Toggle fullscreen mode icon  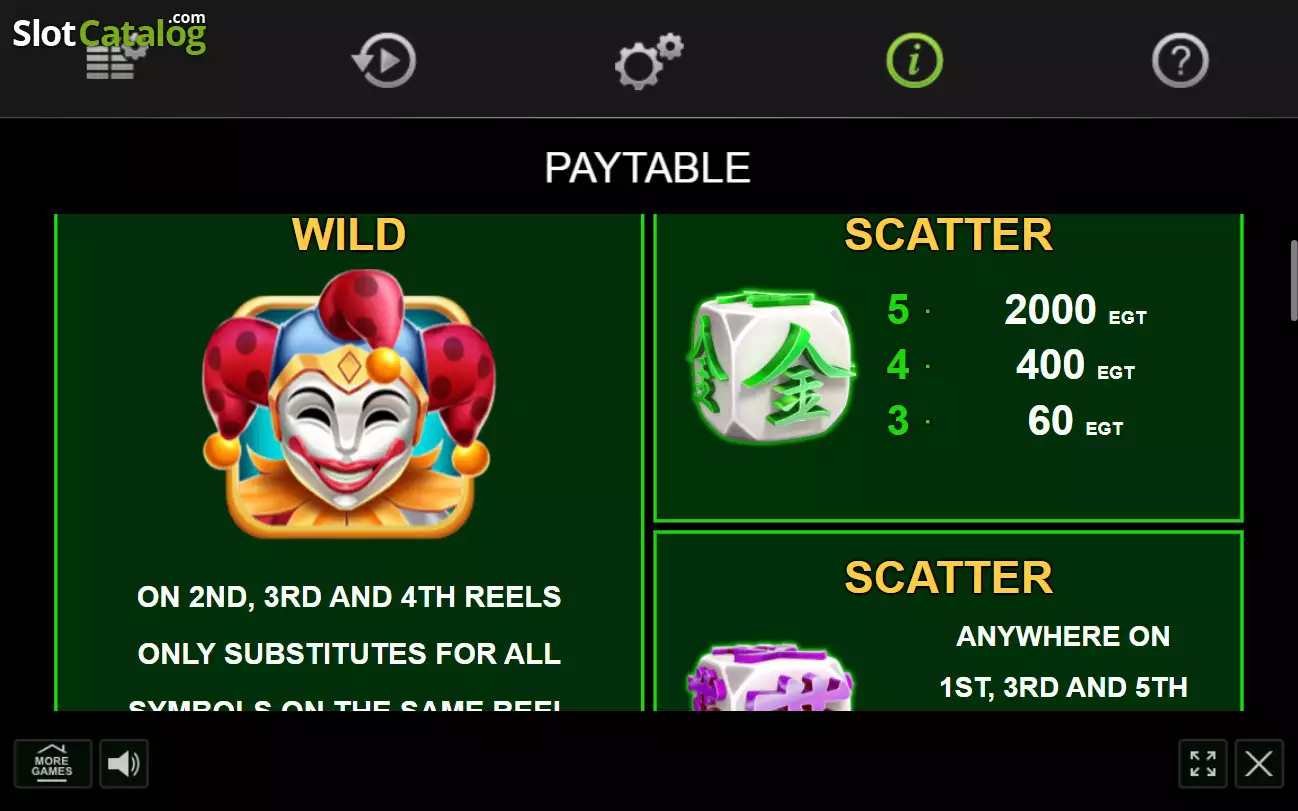[1203, 765]
